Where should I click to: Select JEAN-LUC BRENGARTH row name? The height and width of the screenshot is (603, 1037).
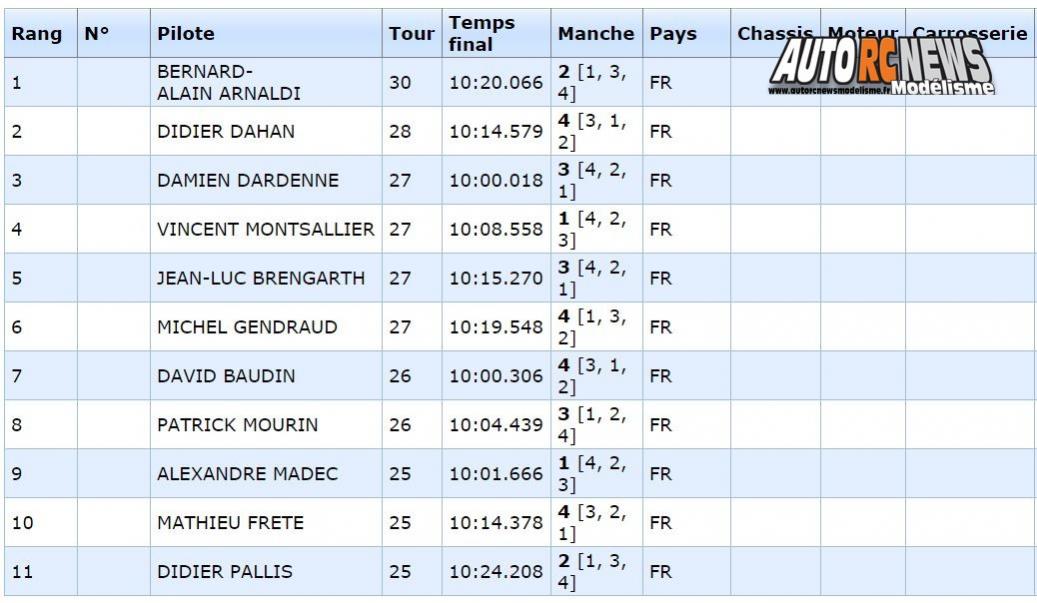pyautogui.click(x=261, y=279)
